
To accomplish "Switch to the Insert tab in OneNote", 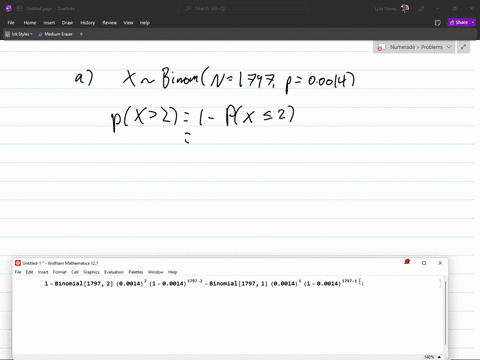I will (x=49, y=23).
